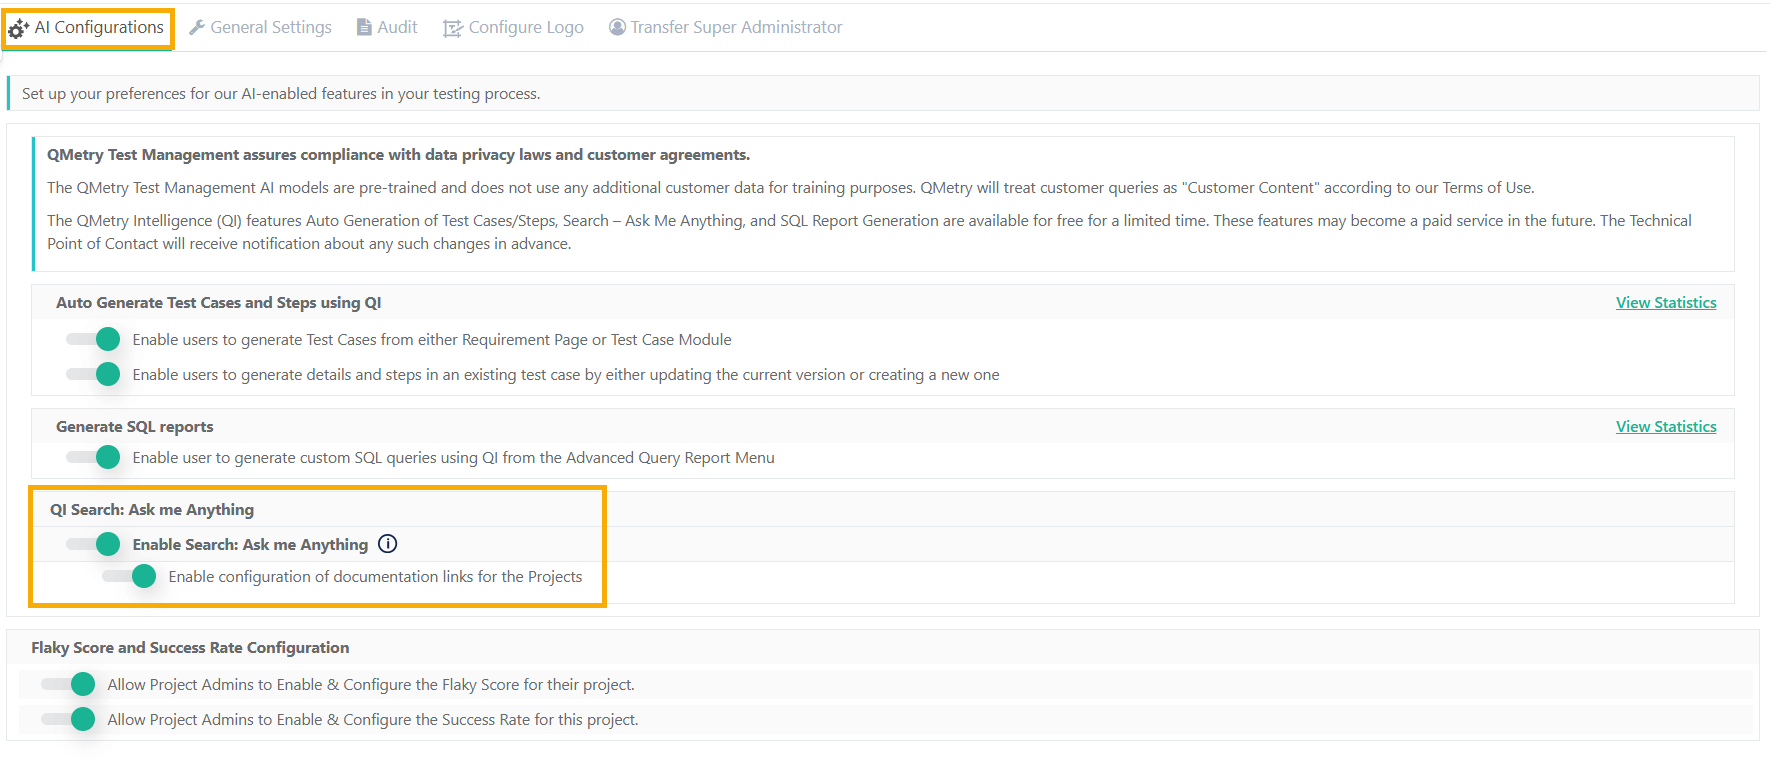The height and width of the screenshot is (768, 1770).
Task: Click info icon beside Ask me Anything
Action: [x=388, y=544]
